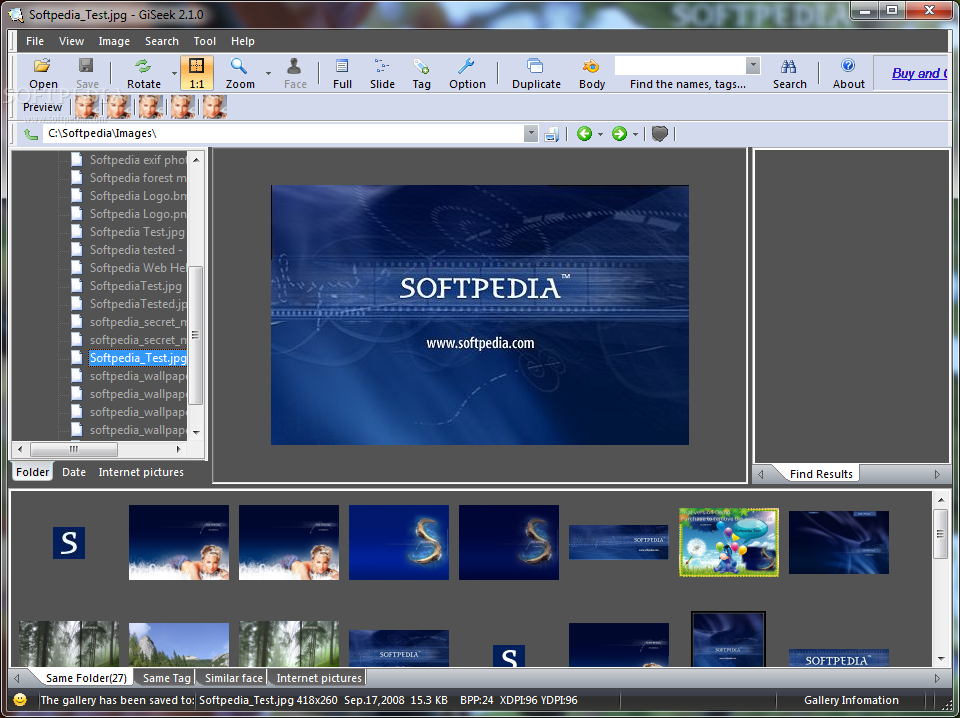Click the gallery vertical scrollbar thumb
The width and height of the screenshot is (960, 718).
pyautogui.click(x=941, y=534)
